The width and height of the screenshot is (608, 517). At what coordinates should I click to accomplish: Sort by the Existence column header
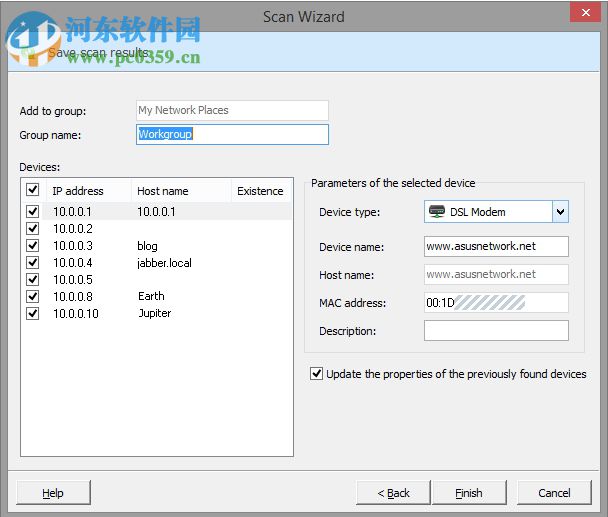262,191
